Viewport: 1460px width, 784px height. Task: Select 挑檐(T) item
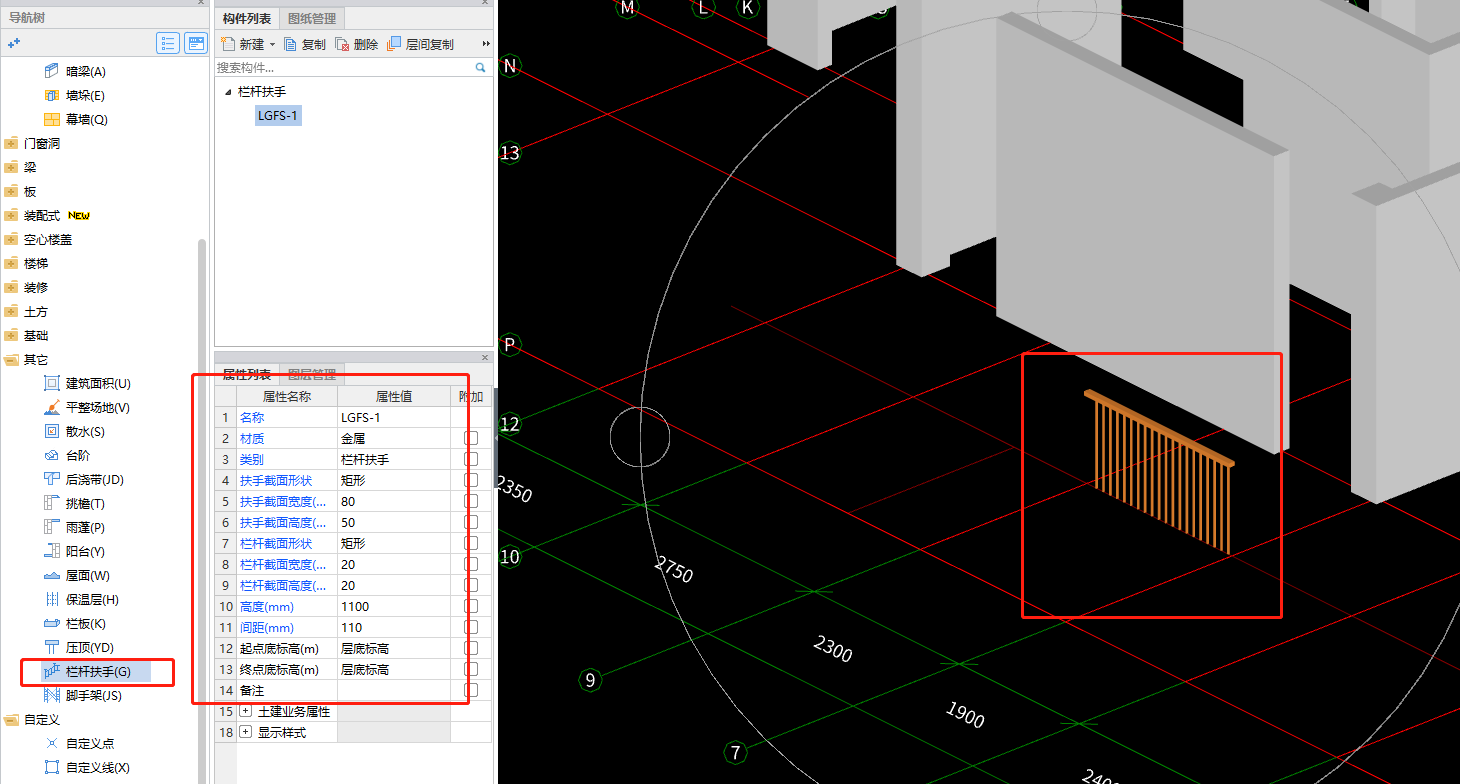coord(85,503)
